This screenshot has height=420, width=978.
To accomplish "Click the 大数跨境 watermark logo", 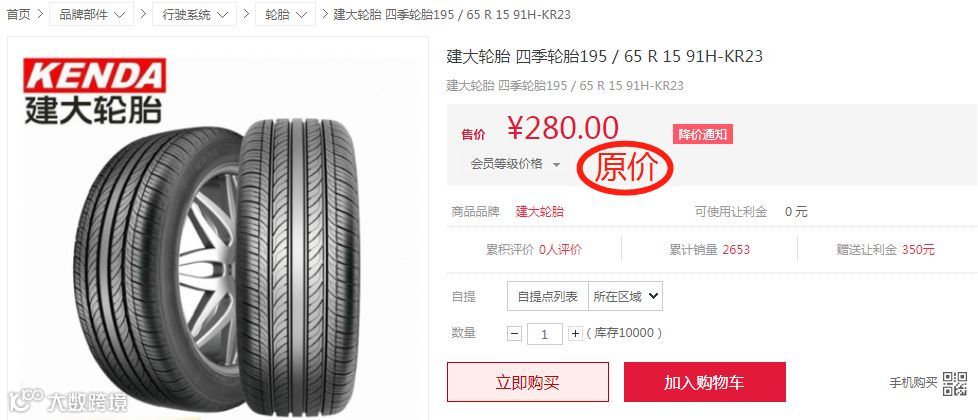I will [67, 400].
